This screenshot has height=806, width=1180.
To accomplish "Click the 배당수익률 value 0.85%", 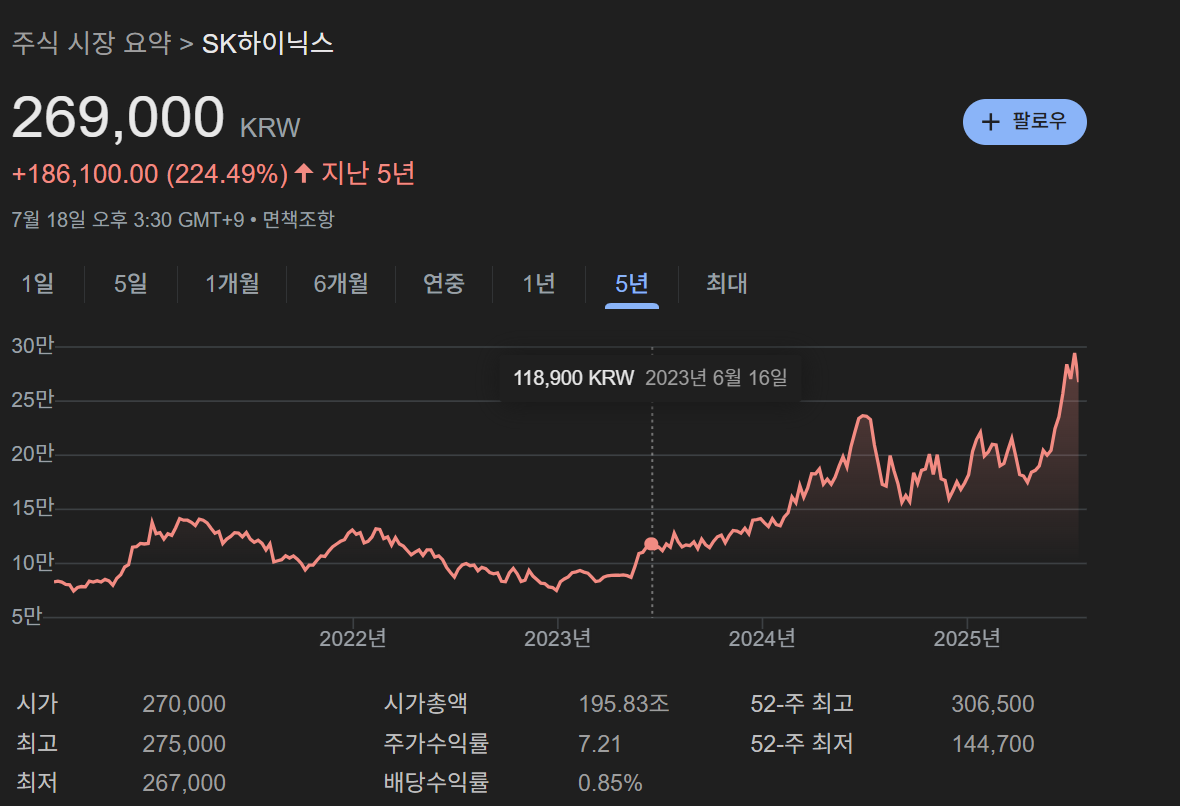I will pos(610,783).
